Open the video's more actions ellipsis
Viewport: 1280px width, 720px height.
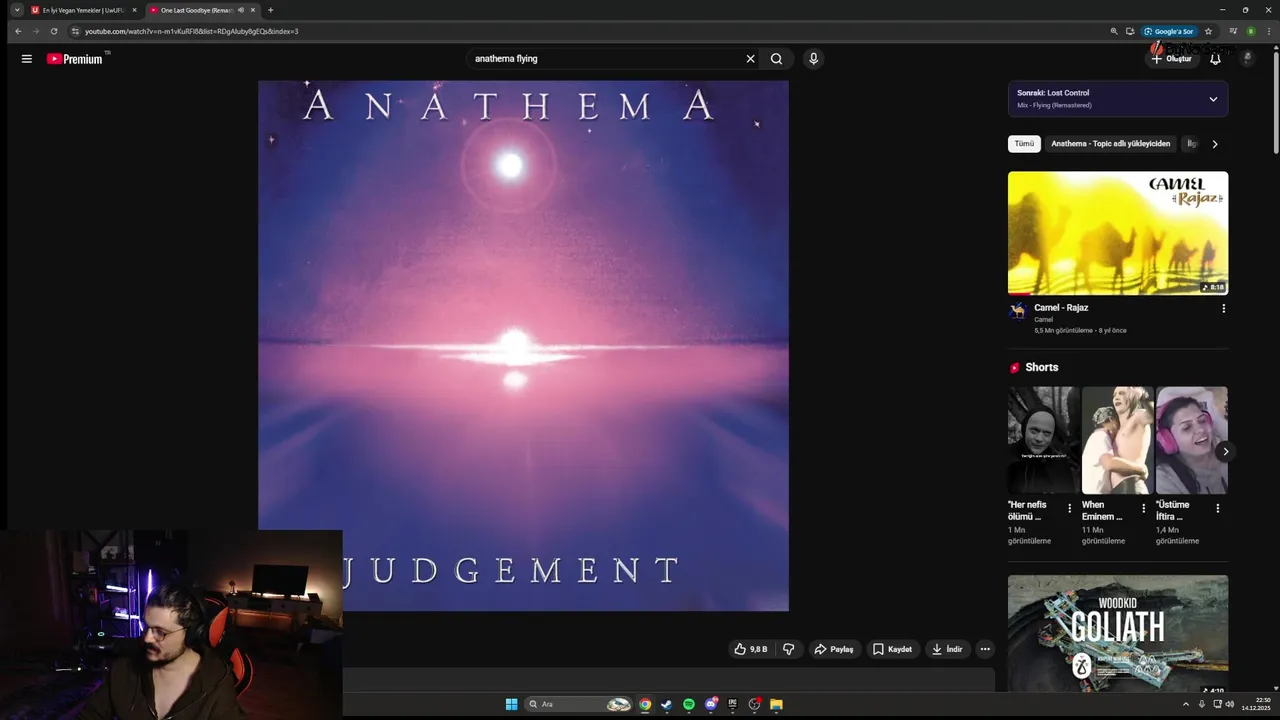point(985,649)
